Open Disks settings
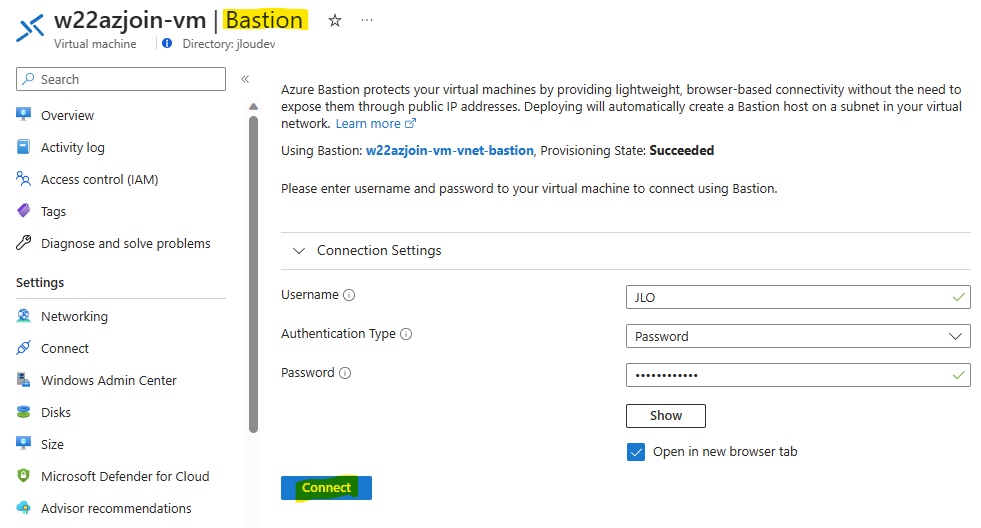 coord(56,412)
